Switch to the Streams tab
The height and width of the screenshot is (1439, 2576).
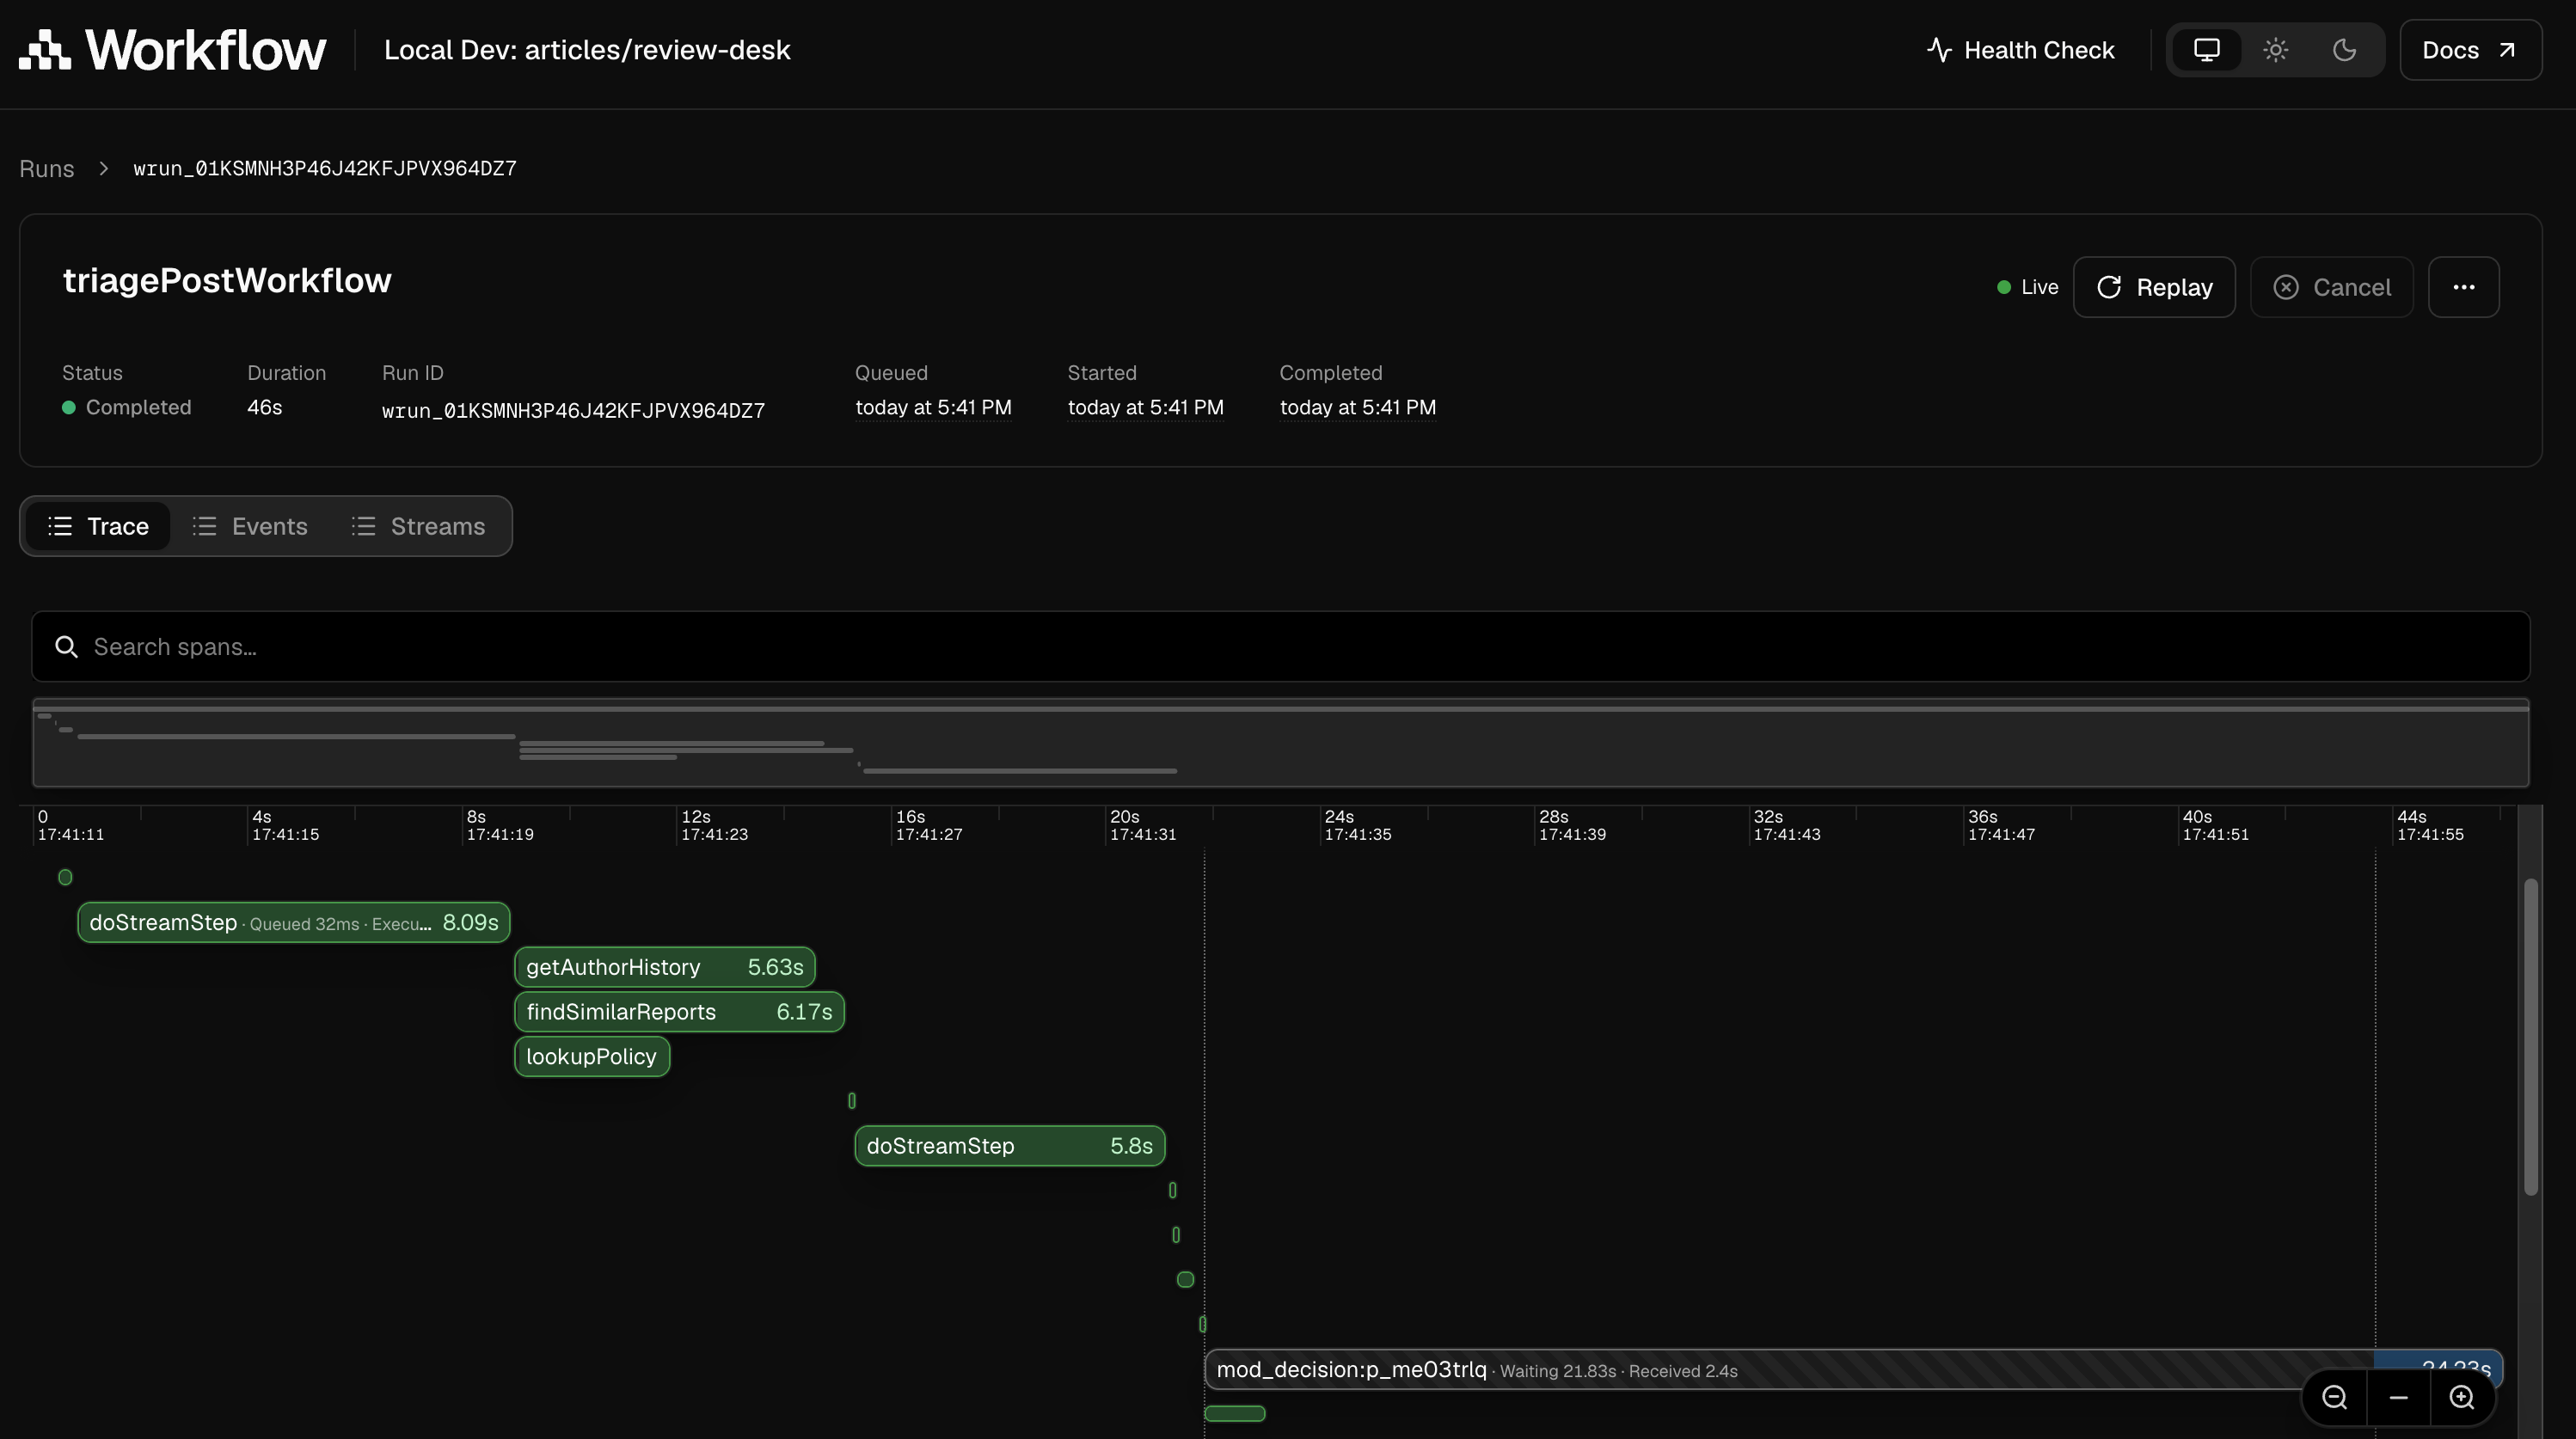[x=418, y=526]
